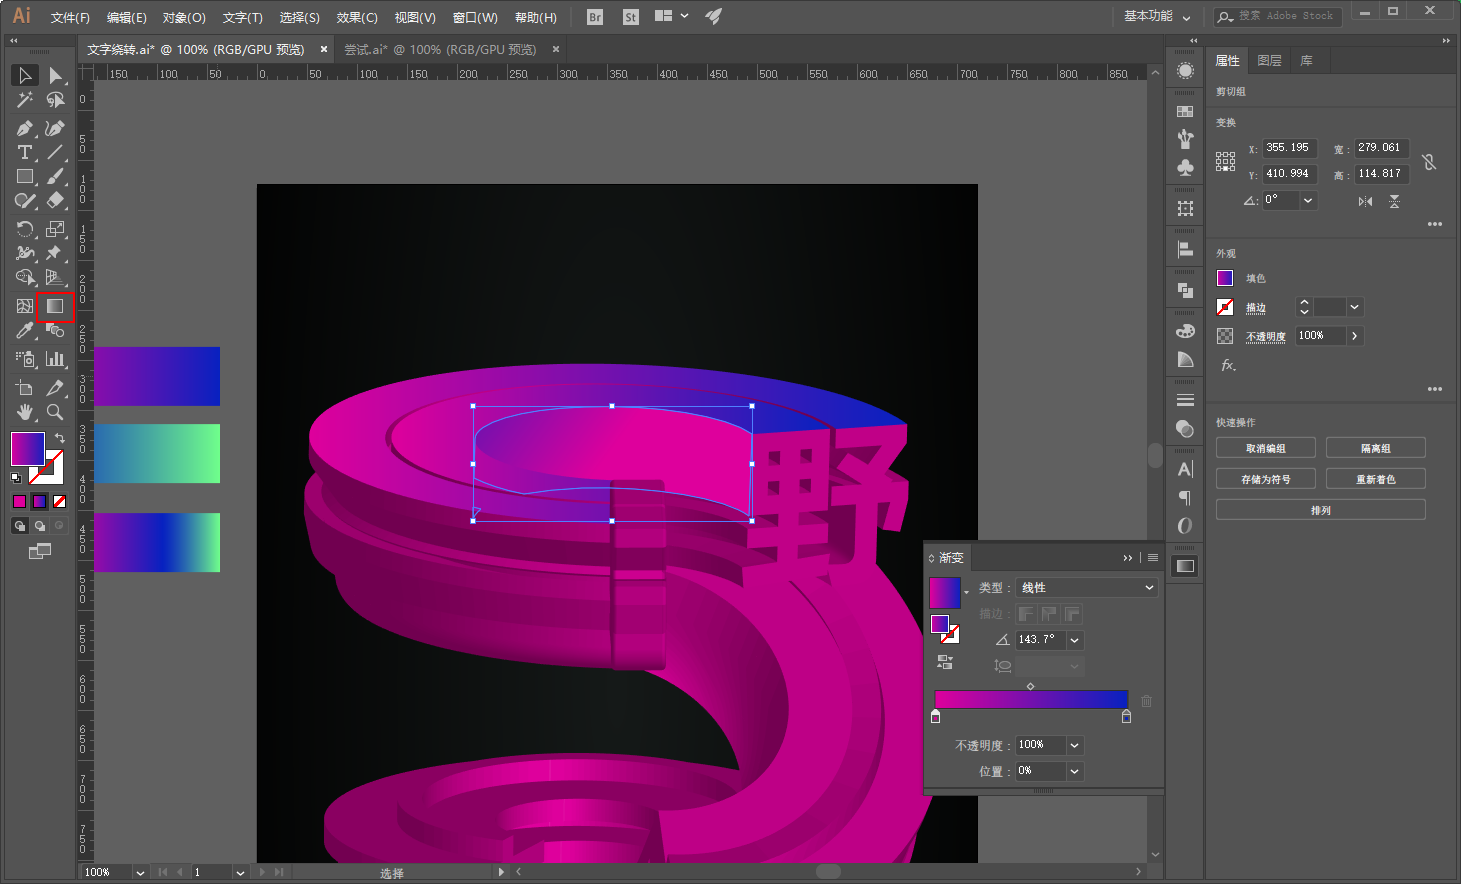
Task: Select the Scale tool
Action: point(55,230)
